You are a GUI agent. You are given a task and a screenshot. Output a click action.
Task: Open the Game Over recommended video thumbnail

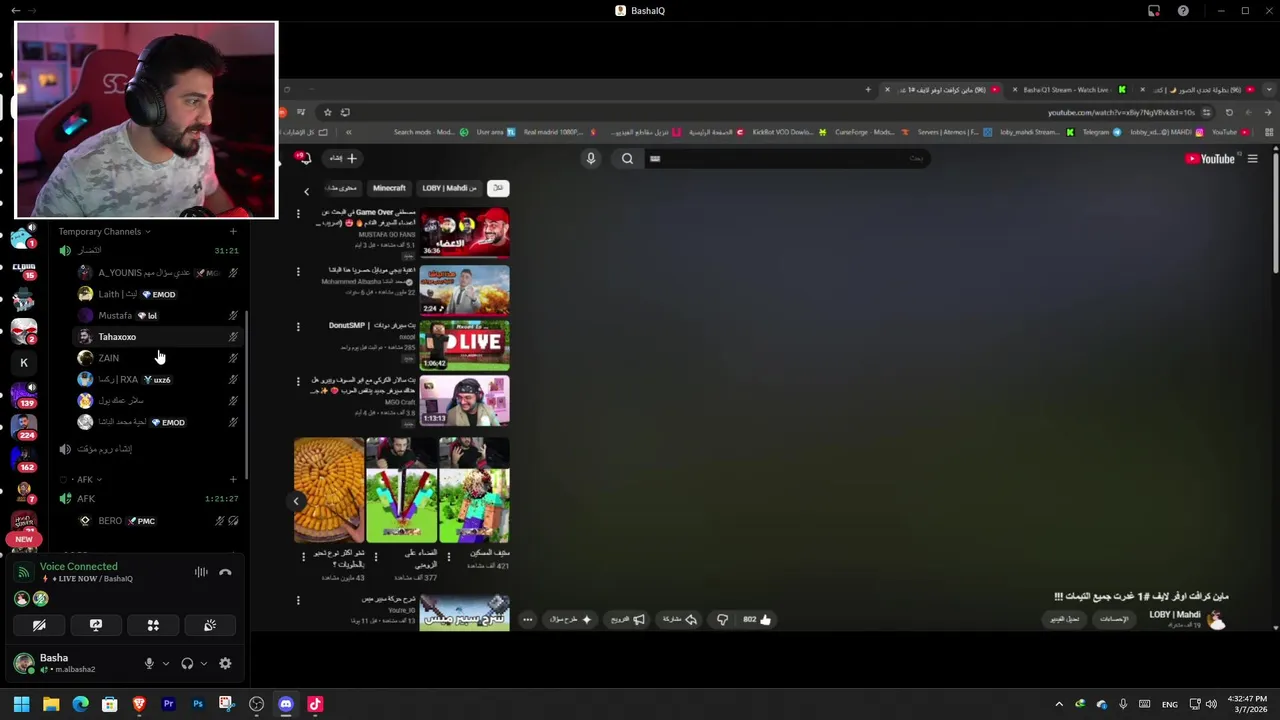pyautogui.click(x=464, y=232)
